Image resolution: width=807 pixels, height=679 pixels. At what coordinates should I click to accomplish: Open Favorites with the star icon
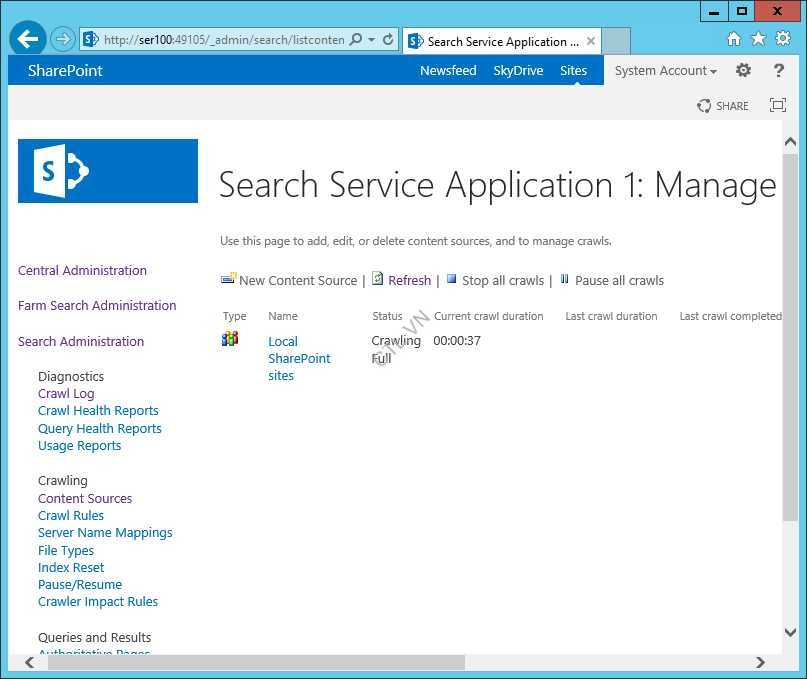[x=758, y=39]
